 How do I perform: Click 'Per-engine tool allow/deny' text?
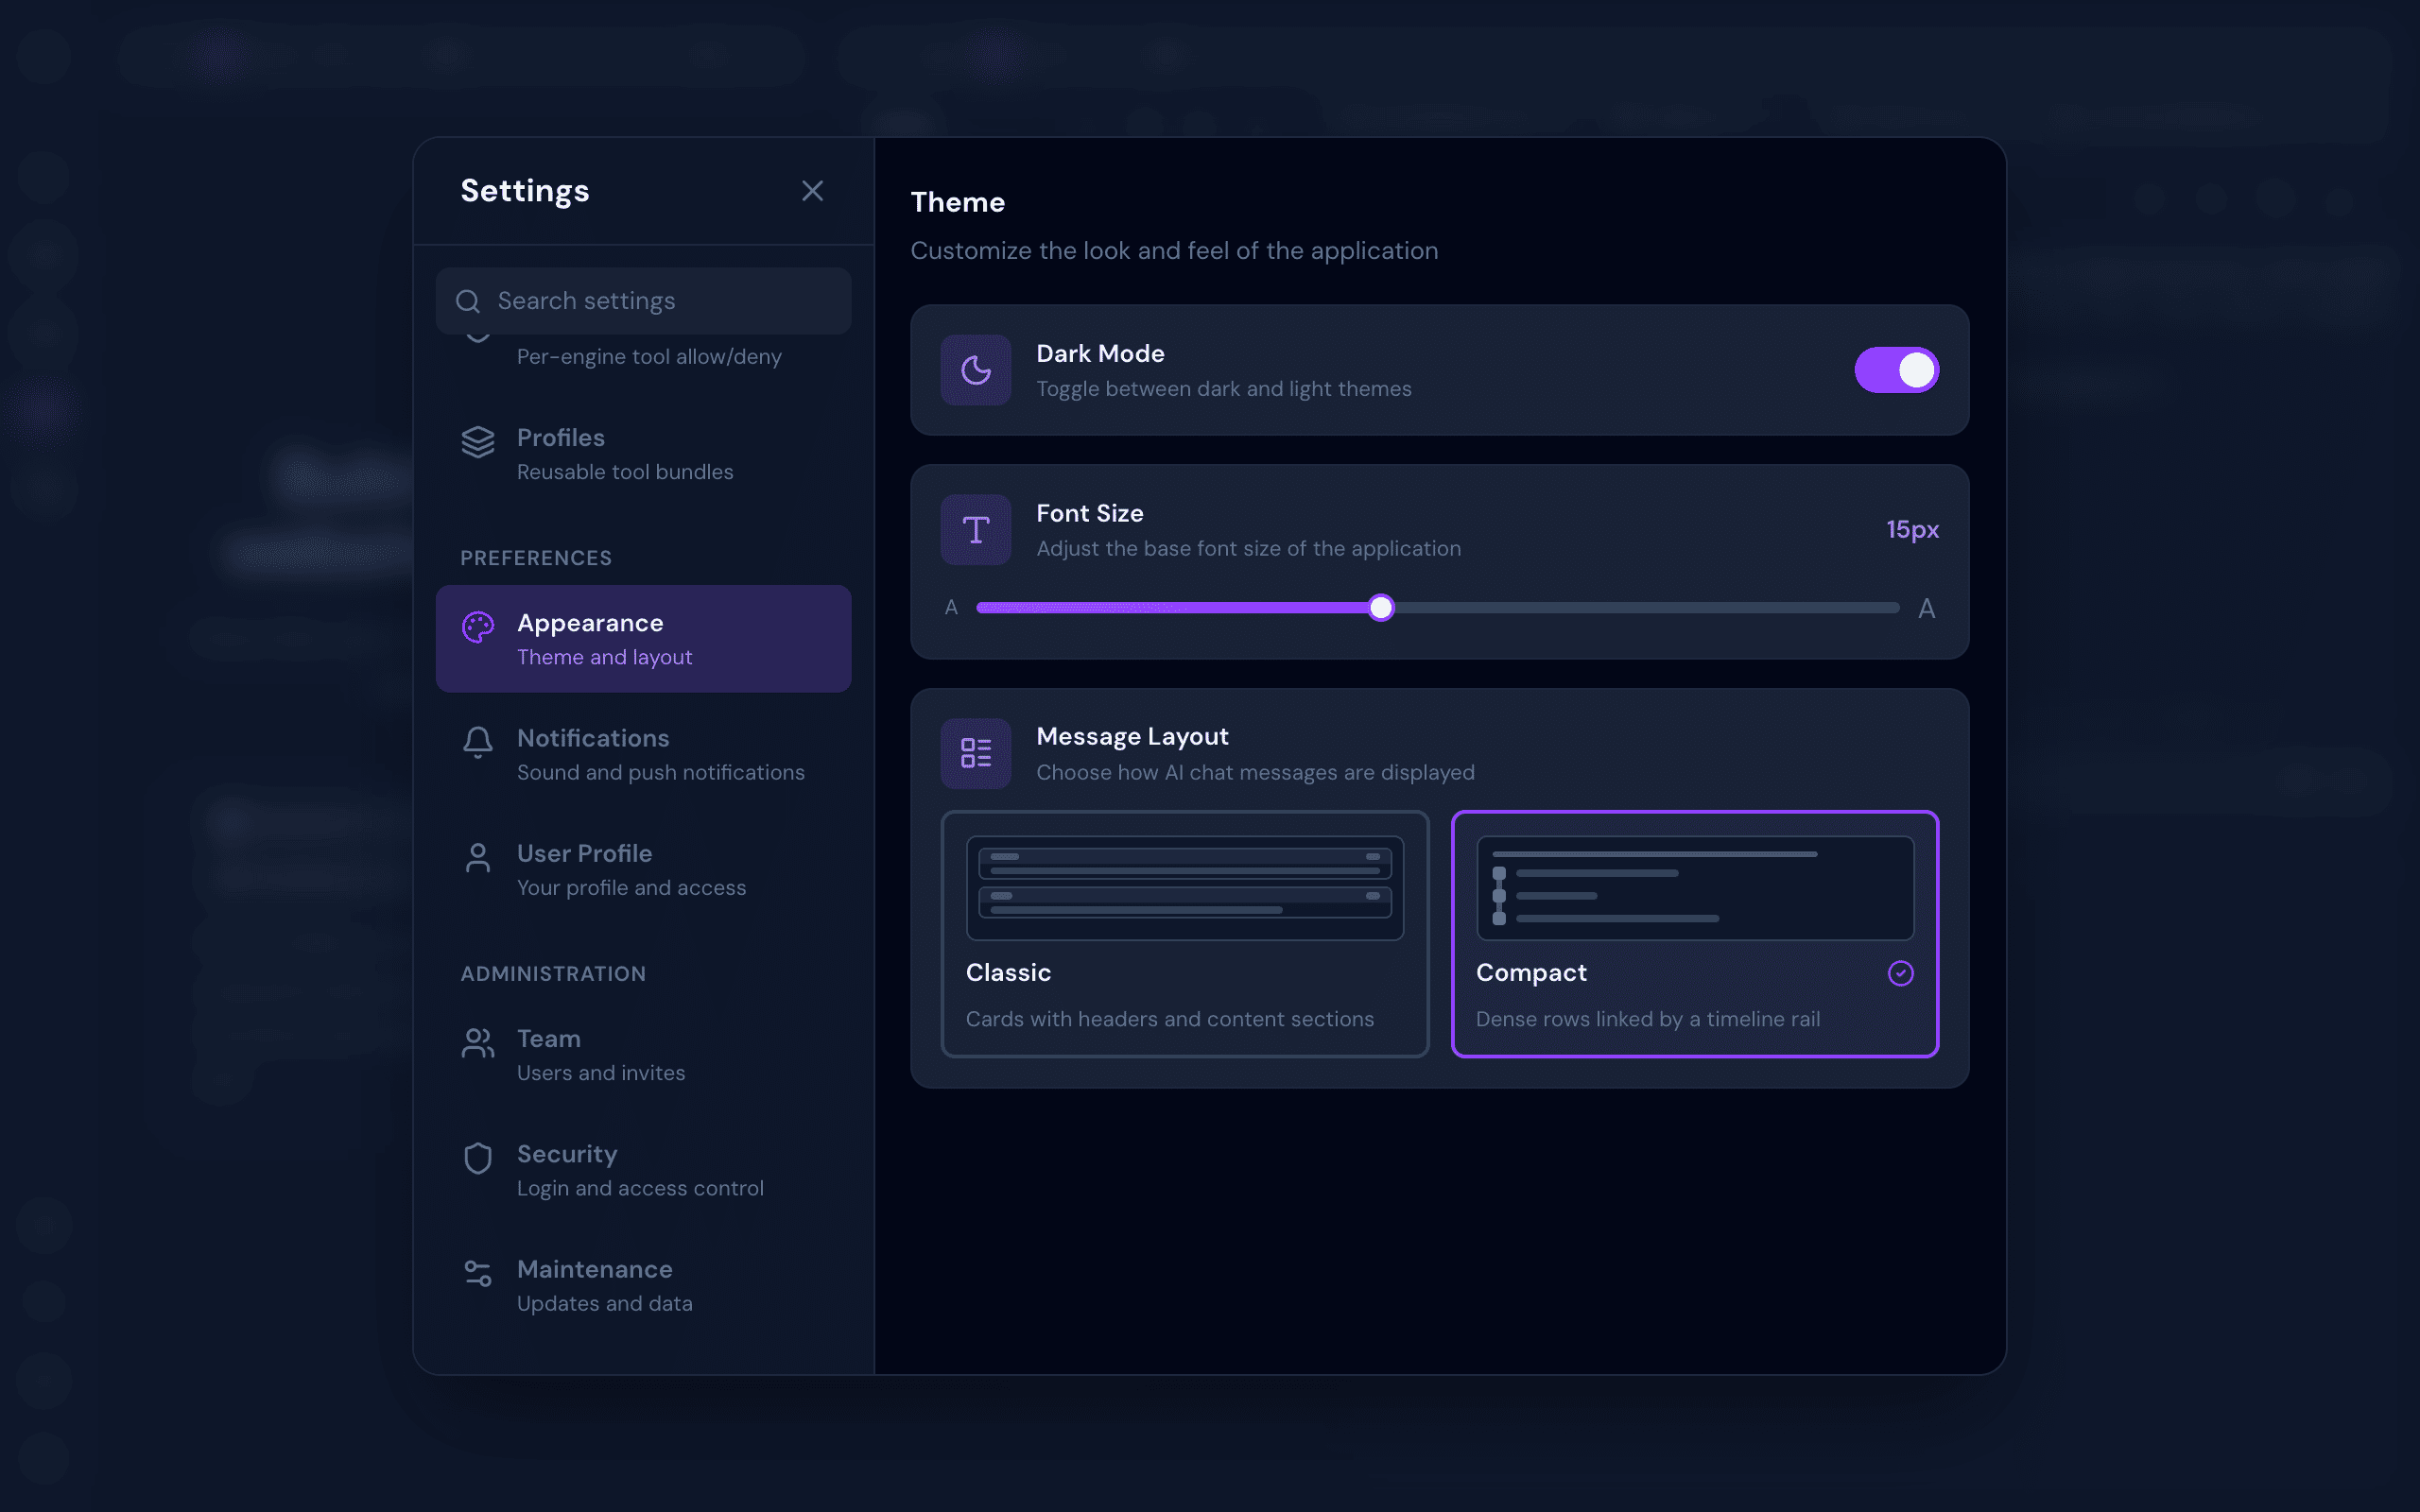pos(649,357)
